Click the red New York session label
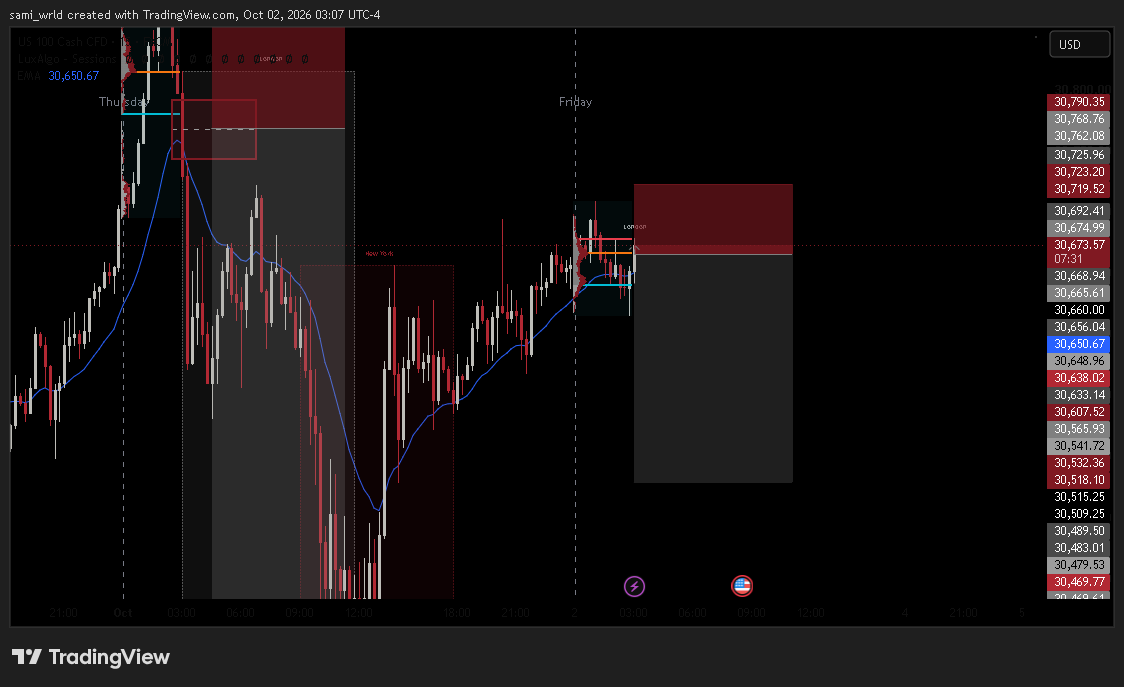 click(x=379, y=253)
